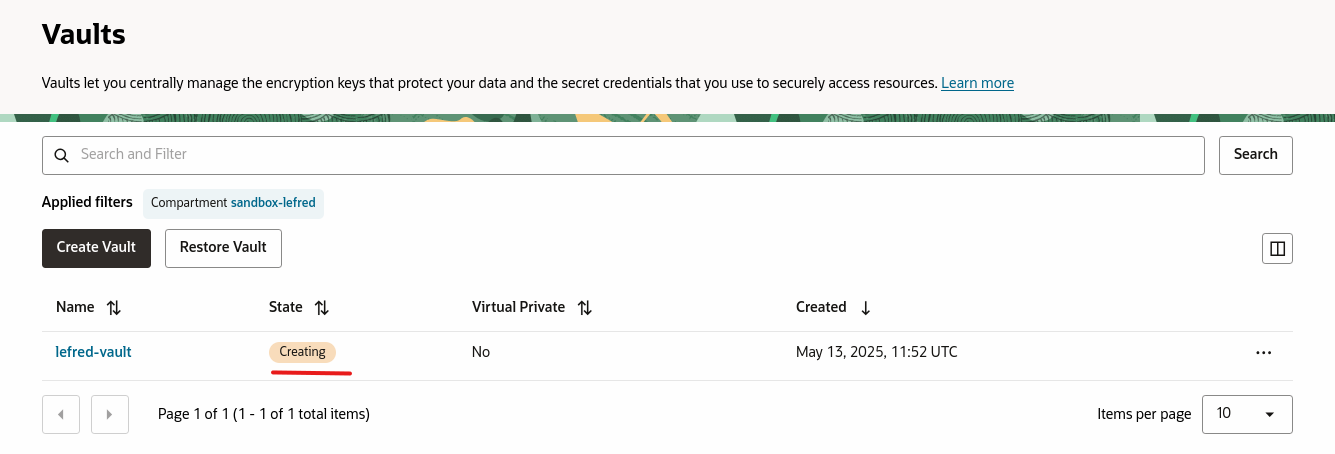Image resolution: width=1335 pixels, height=454 pixels.
Task: Click the Restore Vault button
Action: click(x=223, y=247)
